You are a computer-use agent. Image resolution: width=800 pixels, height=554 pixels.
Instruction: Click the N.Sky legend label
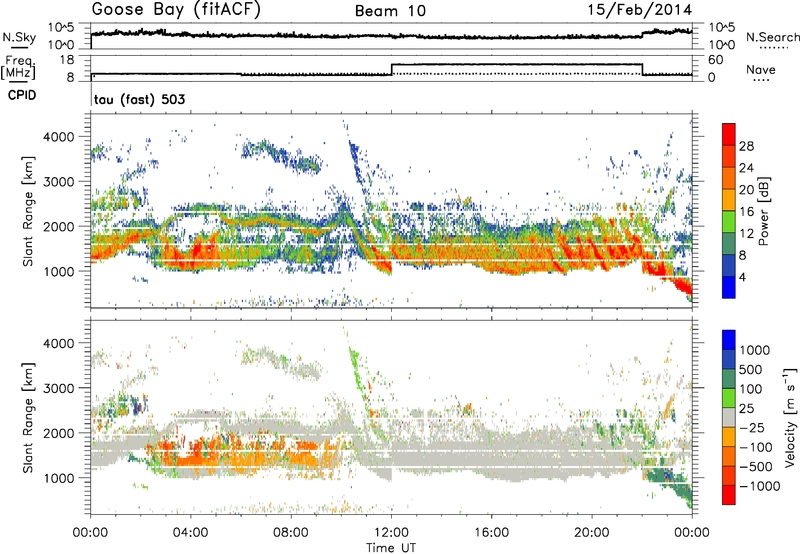(x=19, y=37)
